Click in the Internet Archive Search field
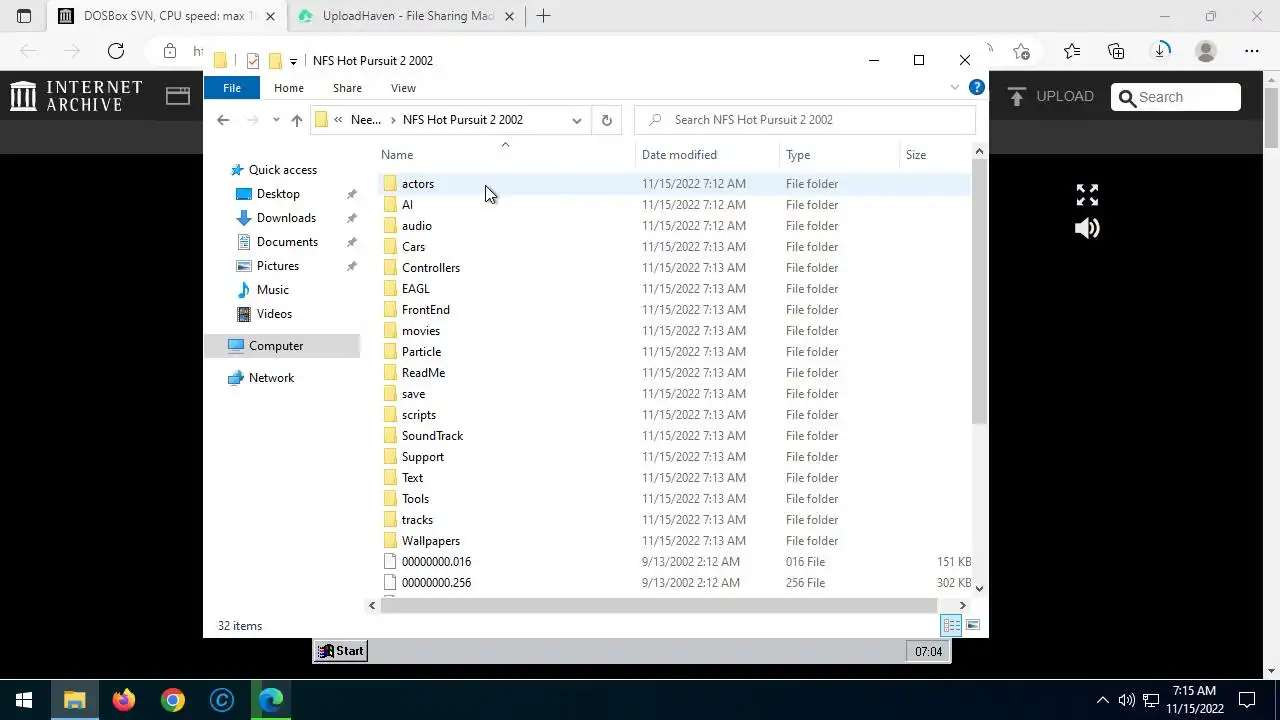This screenshot has width=1280, height=720. click(x=1176, y=97)
